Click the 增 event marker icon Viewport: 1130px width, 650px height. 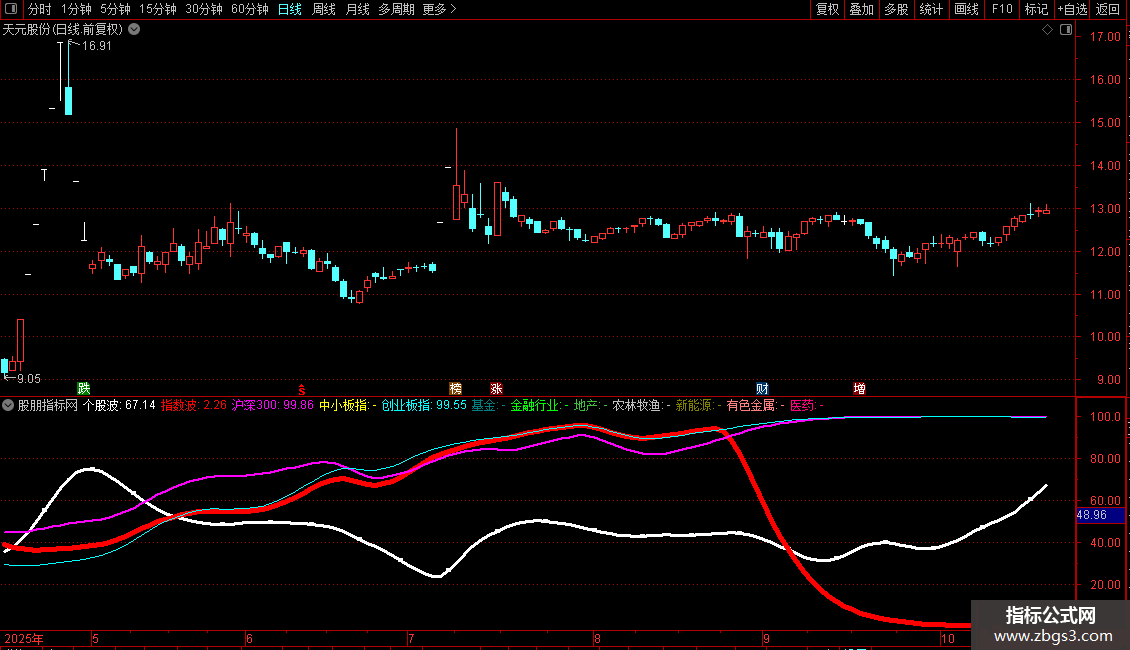859,388
